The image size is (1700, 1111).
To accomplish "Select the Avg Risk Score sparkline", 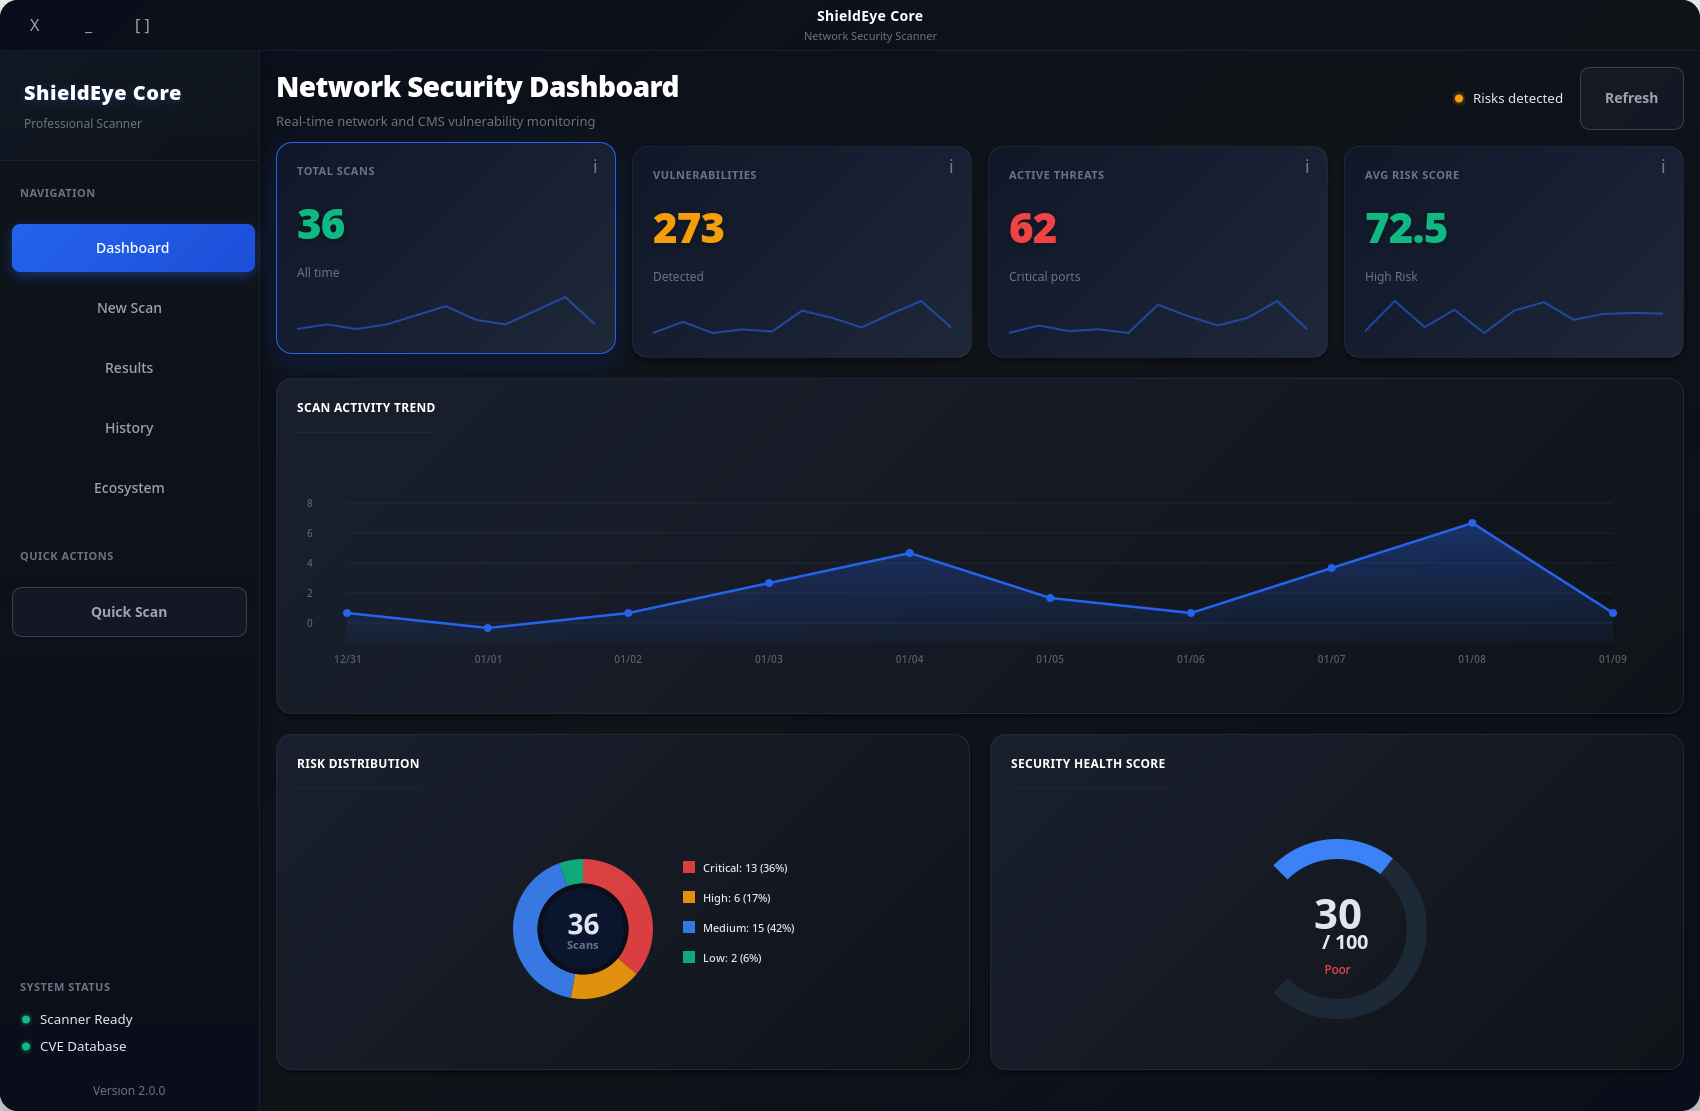I will click(1514, 317).
